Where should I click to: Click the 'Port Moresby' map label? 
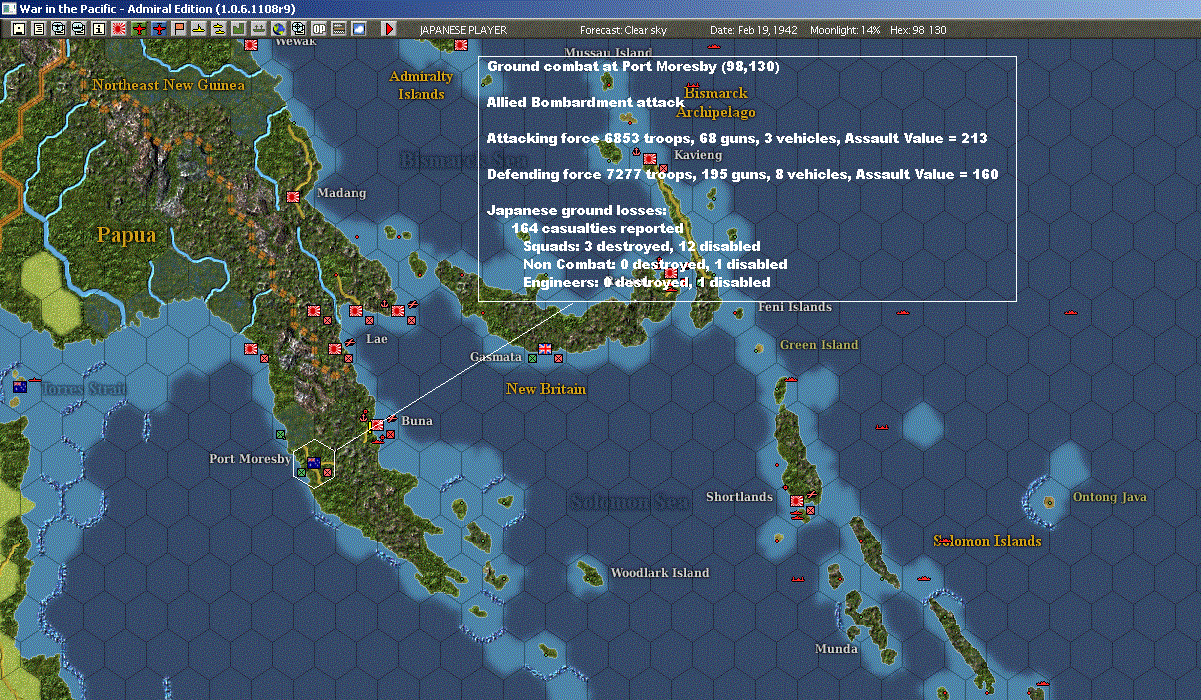[x=249, y=459]
